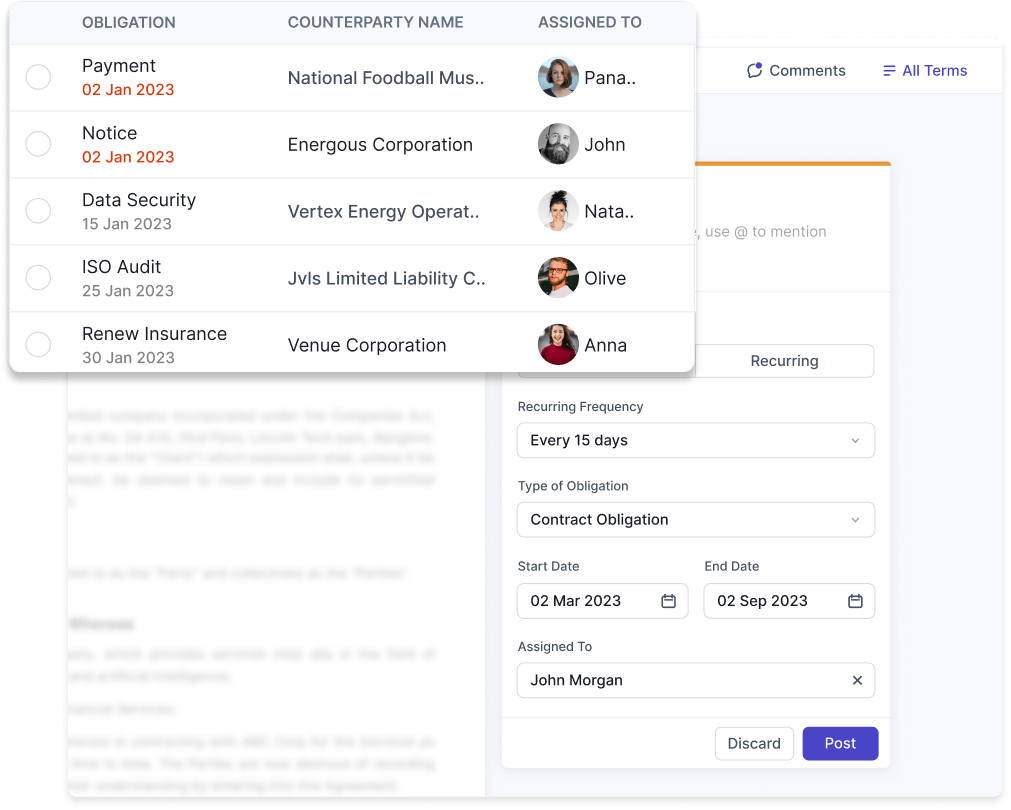Click the Start Date 02 Mar 2023 field

tap(602, 601)
